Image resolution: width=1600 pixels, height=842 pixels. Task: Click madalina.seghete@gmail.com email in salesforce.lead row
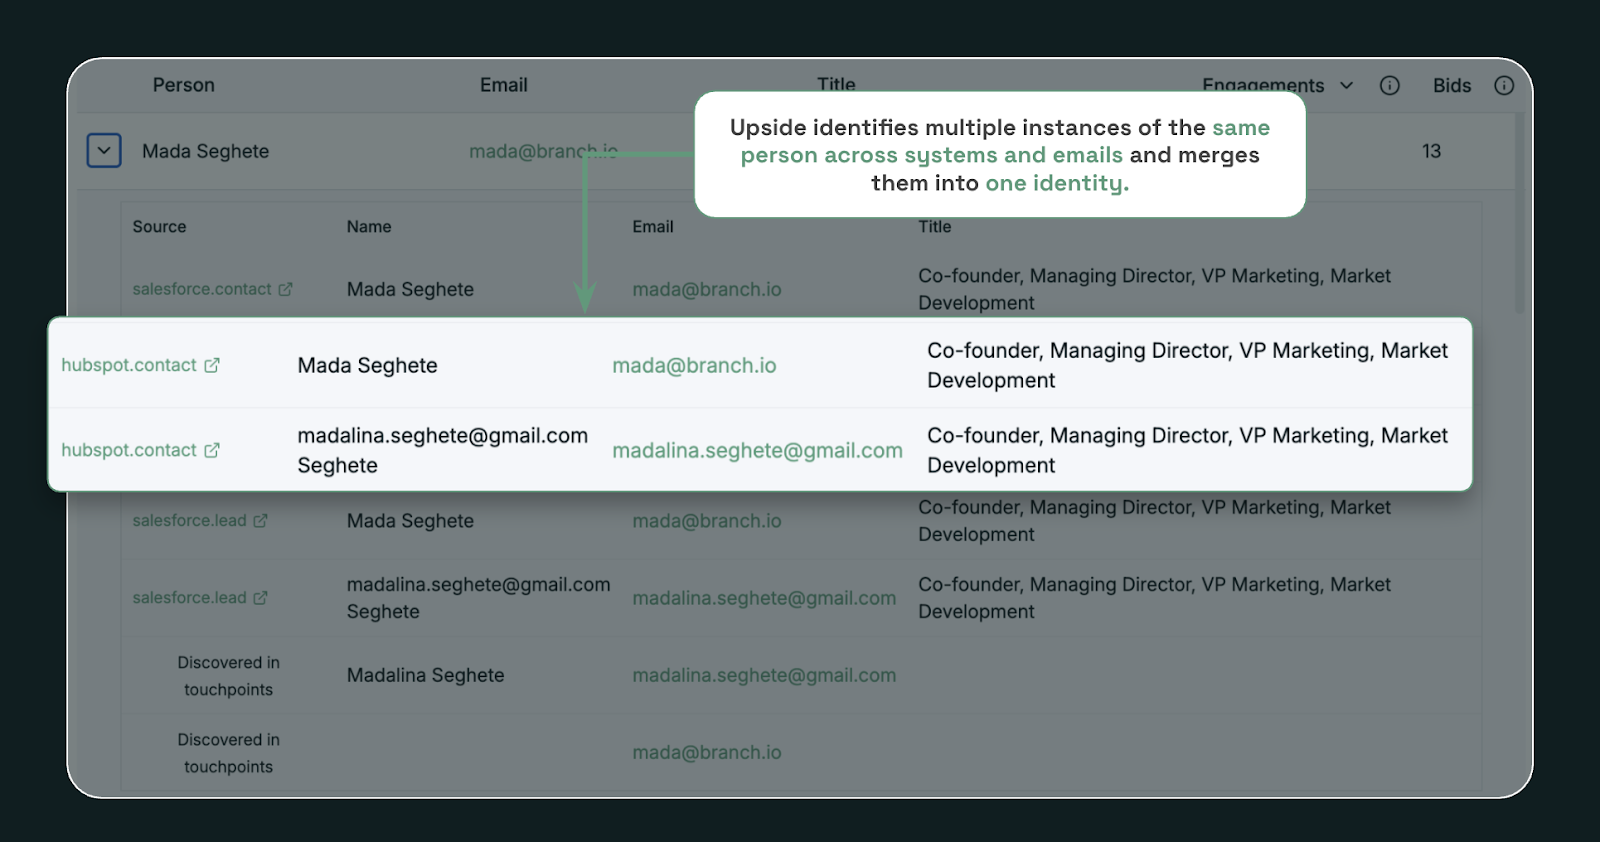tap(764, 598)
